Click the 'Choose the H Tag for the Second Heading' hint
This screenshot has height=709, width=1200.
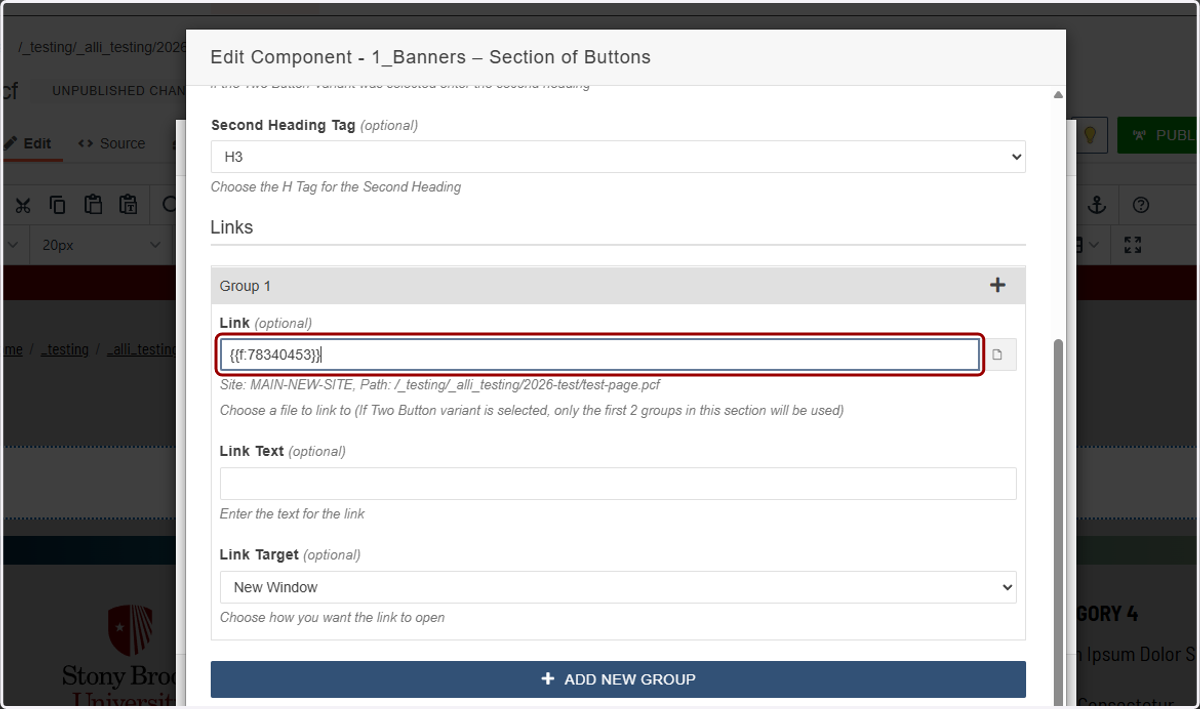(336, 187)
